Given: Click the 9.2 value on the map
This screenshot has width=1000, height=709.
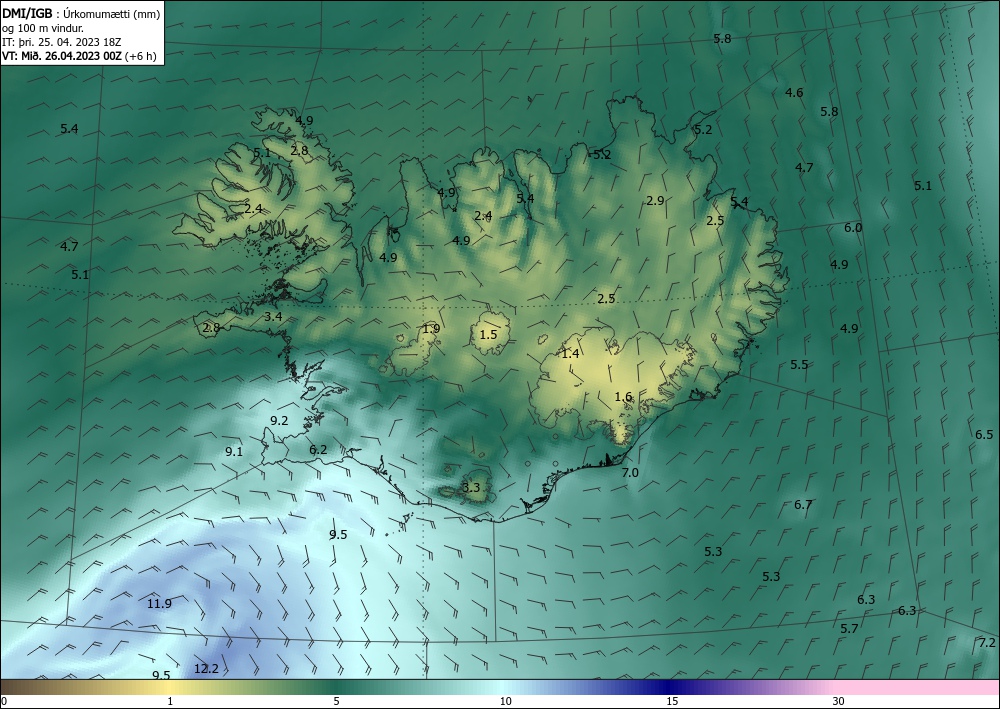Looking at the screenshot, I should pyautogui.click(x=279, y=421).
